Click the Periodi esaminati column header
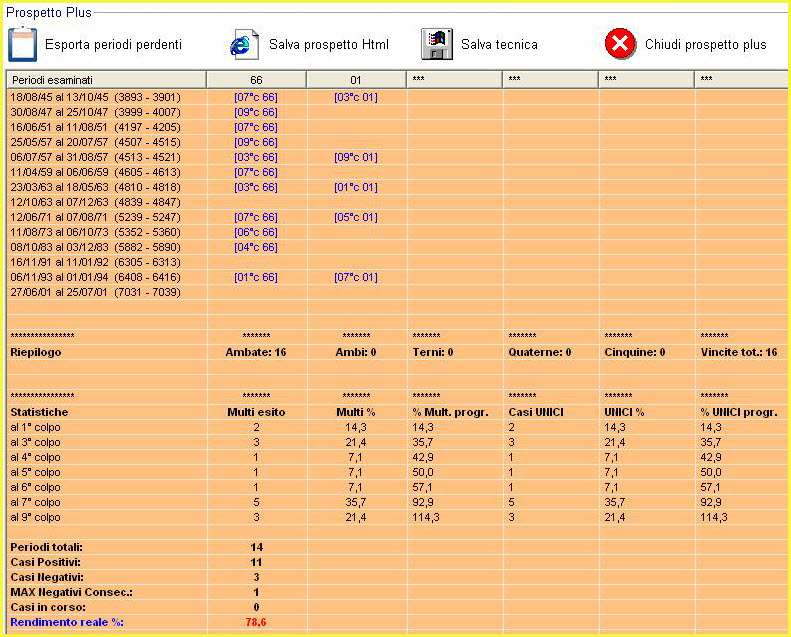Screen dimensions: 791x637 coord(106,80)
